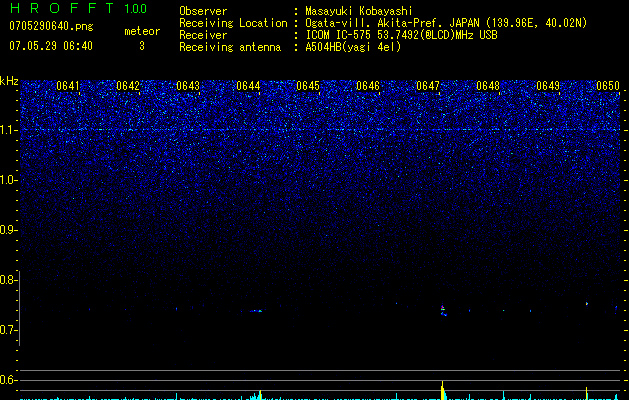629x400 pixels.
Task: Click the 0650 time marker
Action: (x=608, y=86)
